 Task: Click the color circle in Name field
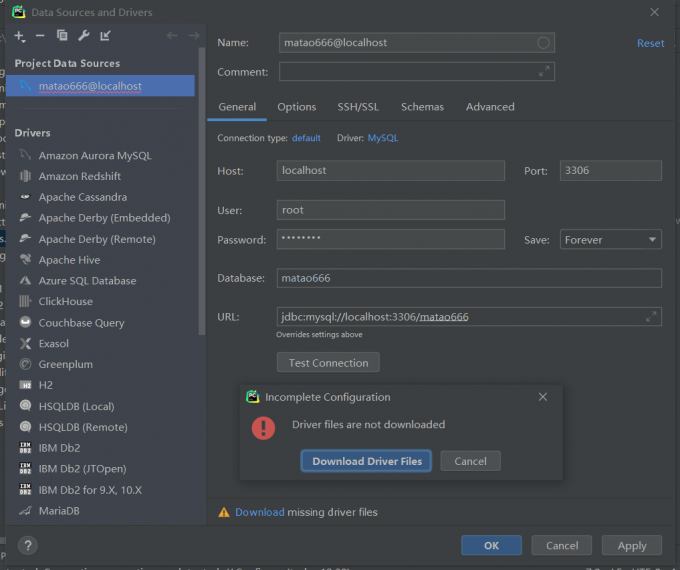[543, 43]
